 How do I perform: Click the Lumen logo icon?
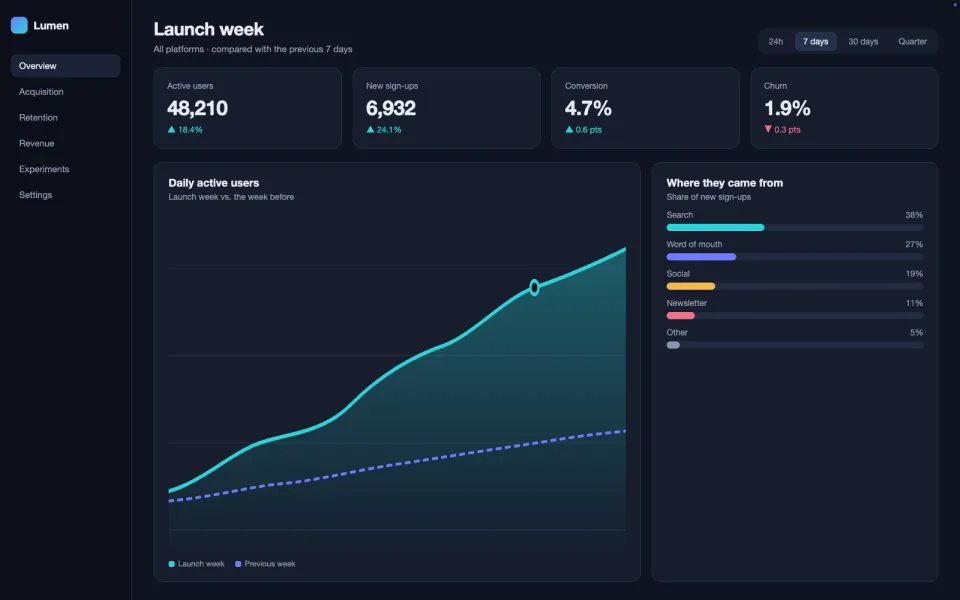click(x=19, y=25)
